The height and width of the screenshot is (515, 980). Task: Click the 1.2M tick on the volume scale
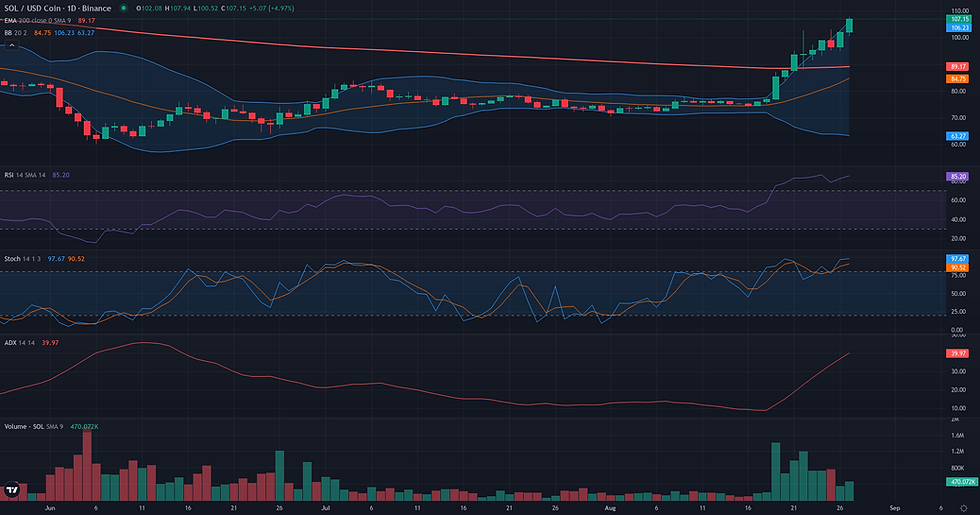957,451
